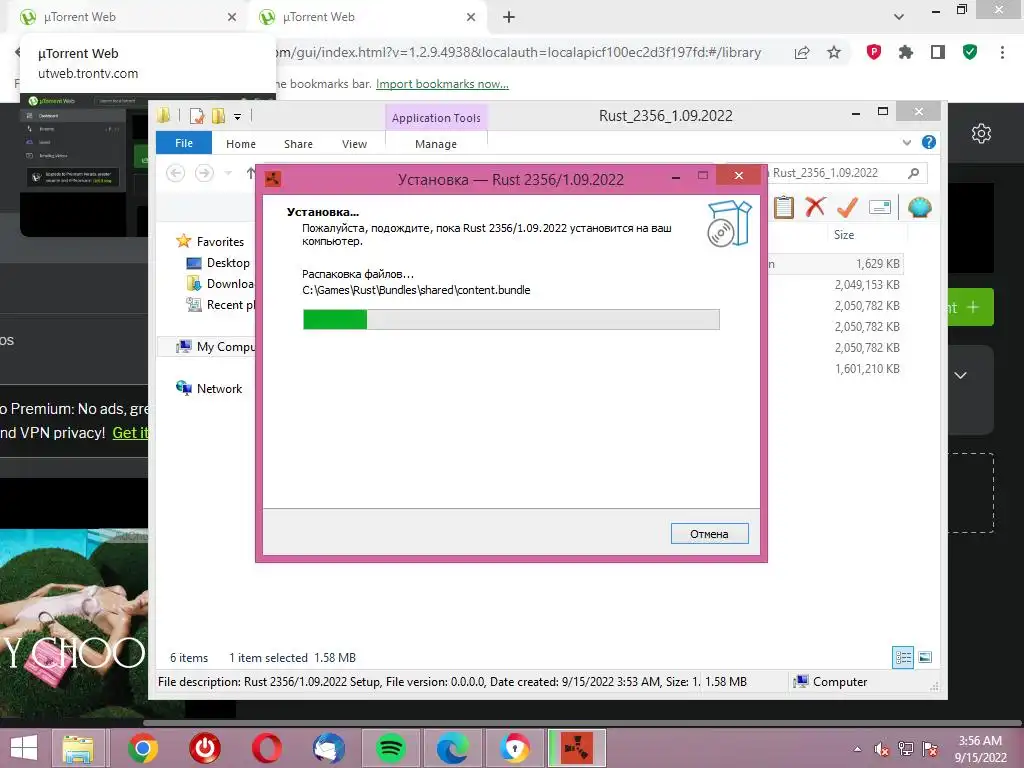Click the installer progress bar
This screenshot has height=768, width=1024.
[x=511, y=319]
